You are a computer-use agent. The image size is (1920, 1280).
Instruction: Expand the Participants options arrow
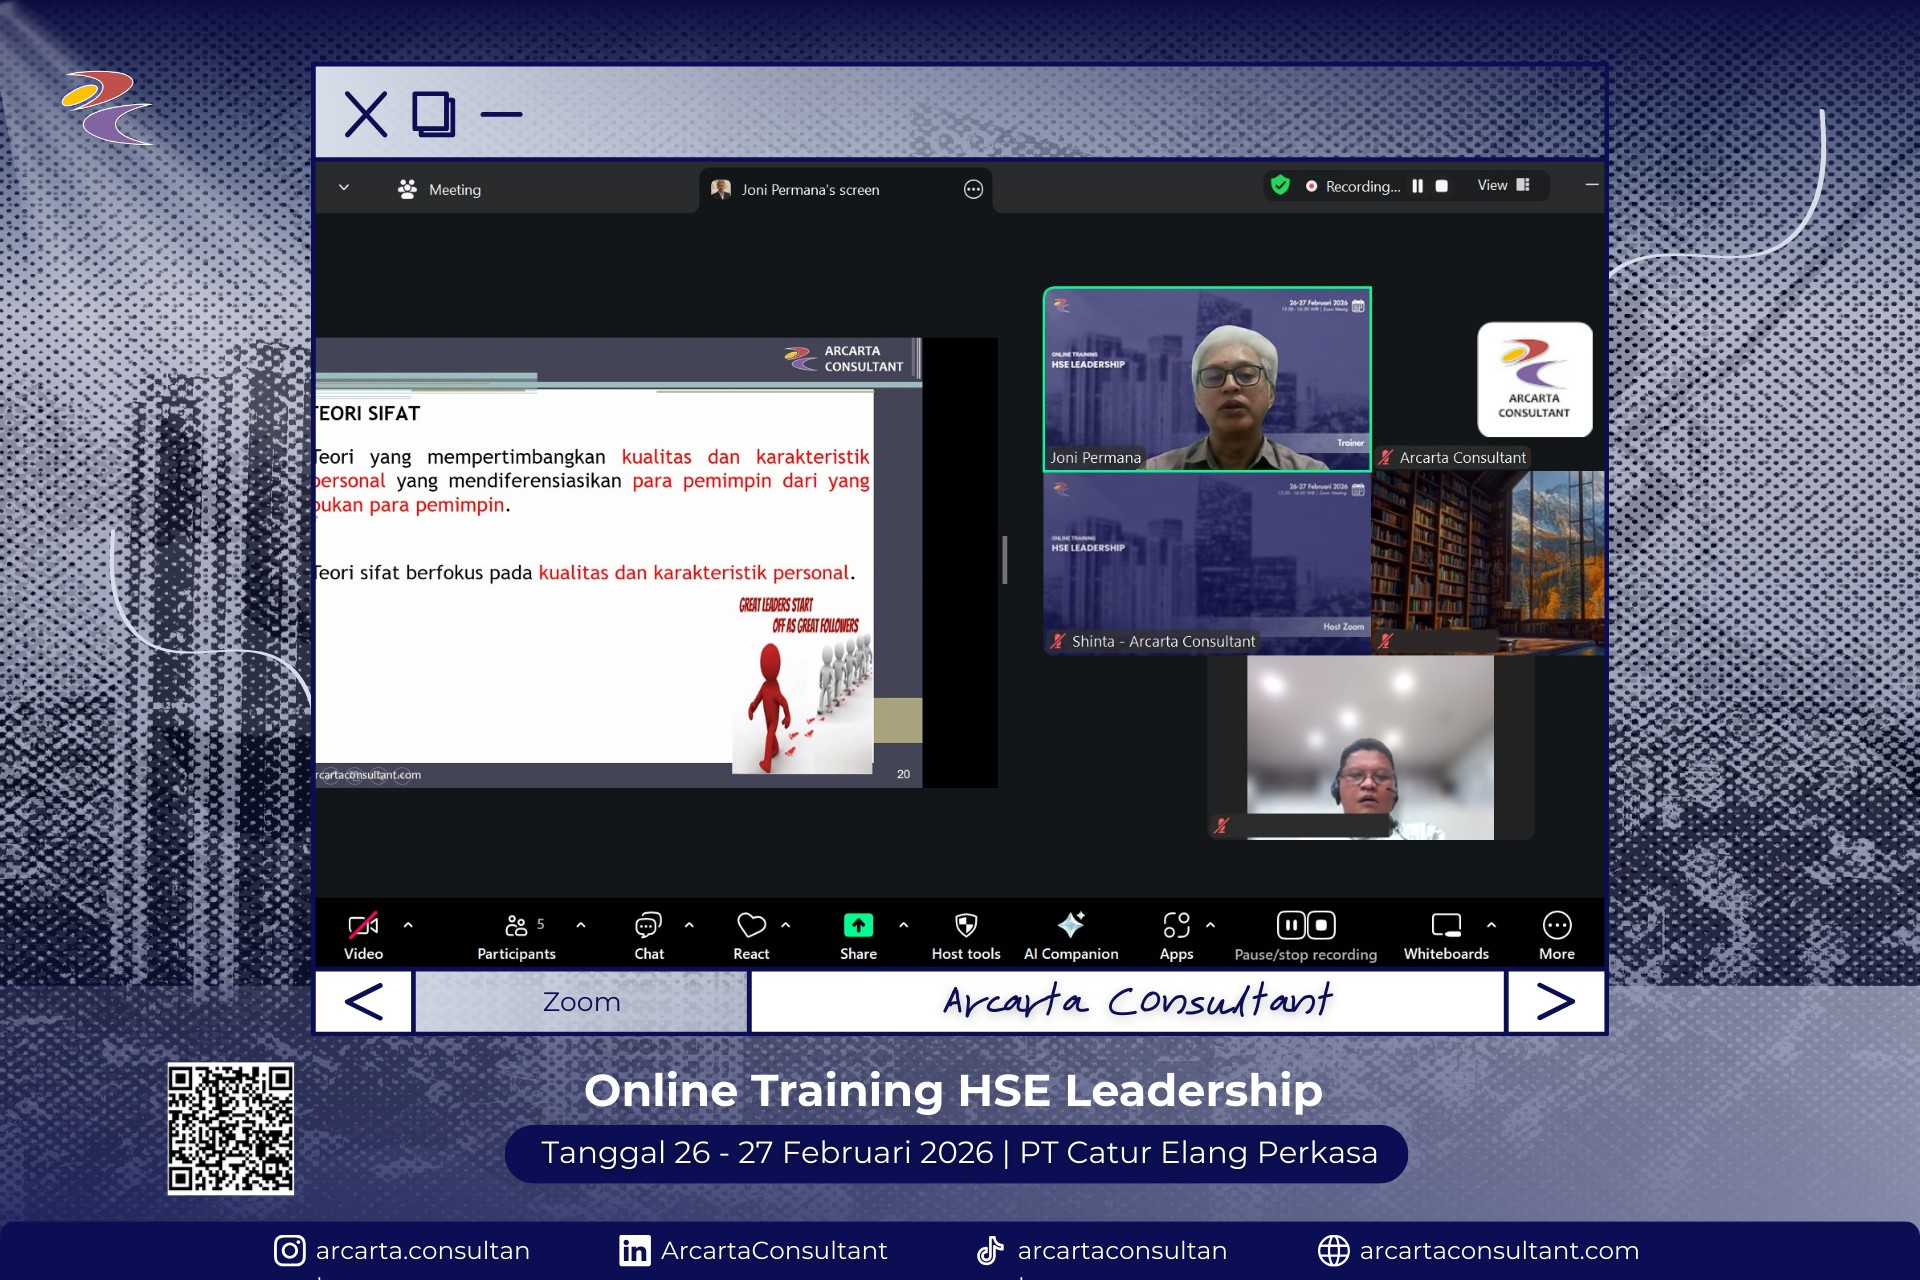coord(581,925)
